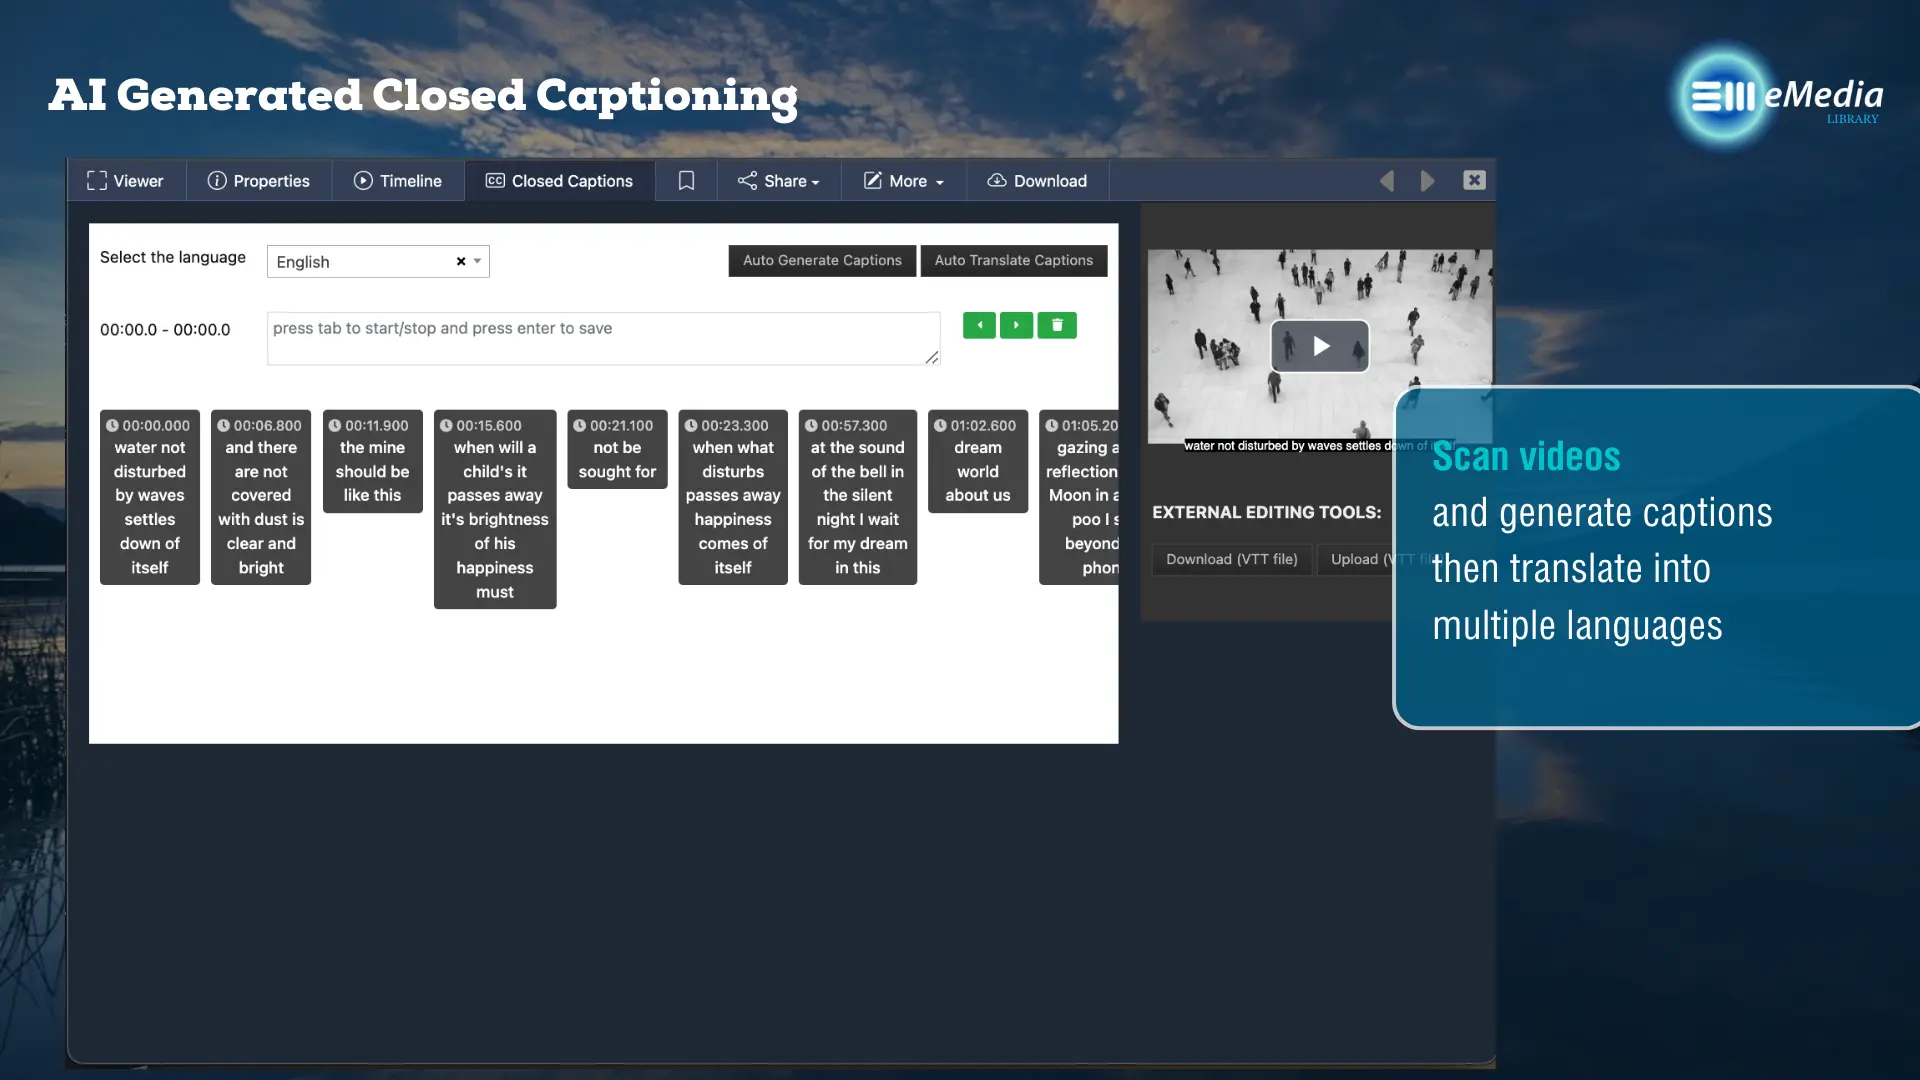Image resolution: width=1920 pixels, height=1080 pixels.
Task: Expand the language dropdown arrow
Action: point(478,262)
